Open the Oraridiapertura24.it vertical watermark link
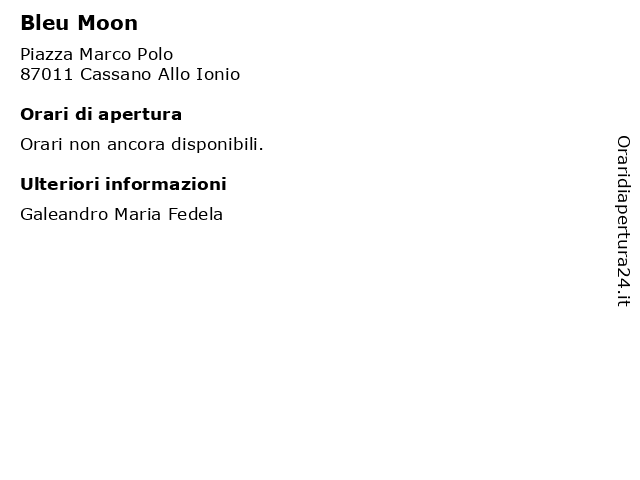The width and height of the screenshot is (640, 480). point(623,221)
